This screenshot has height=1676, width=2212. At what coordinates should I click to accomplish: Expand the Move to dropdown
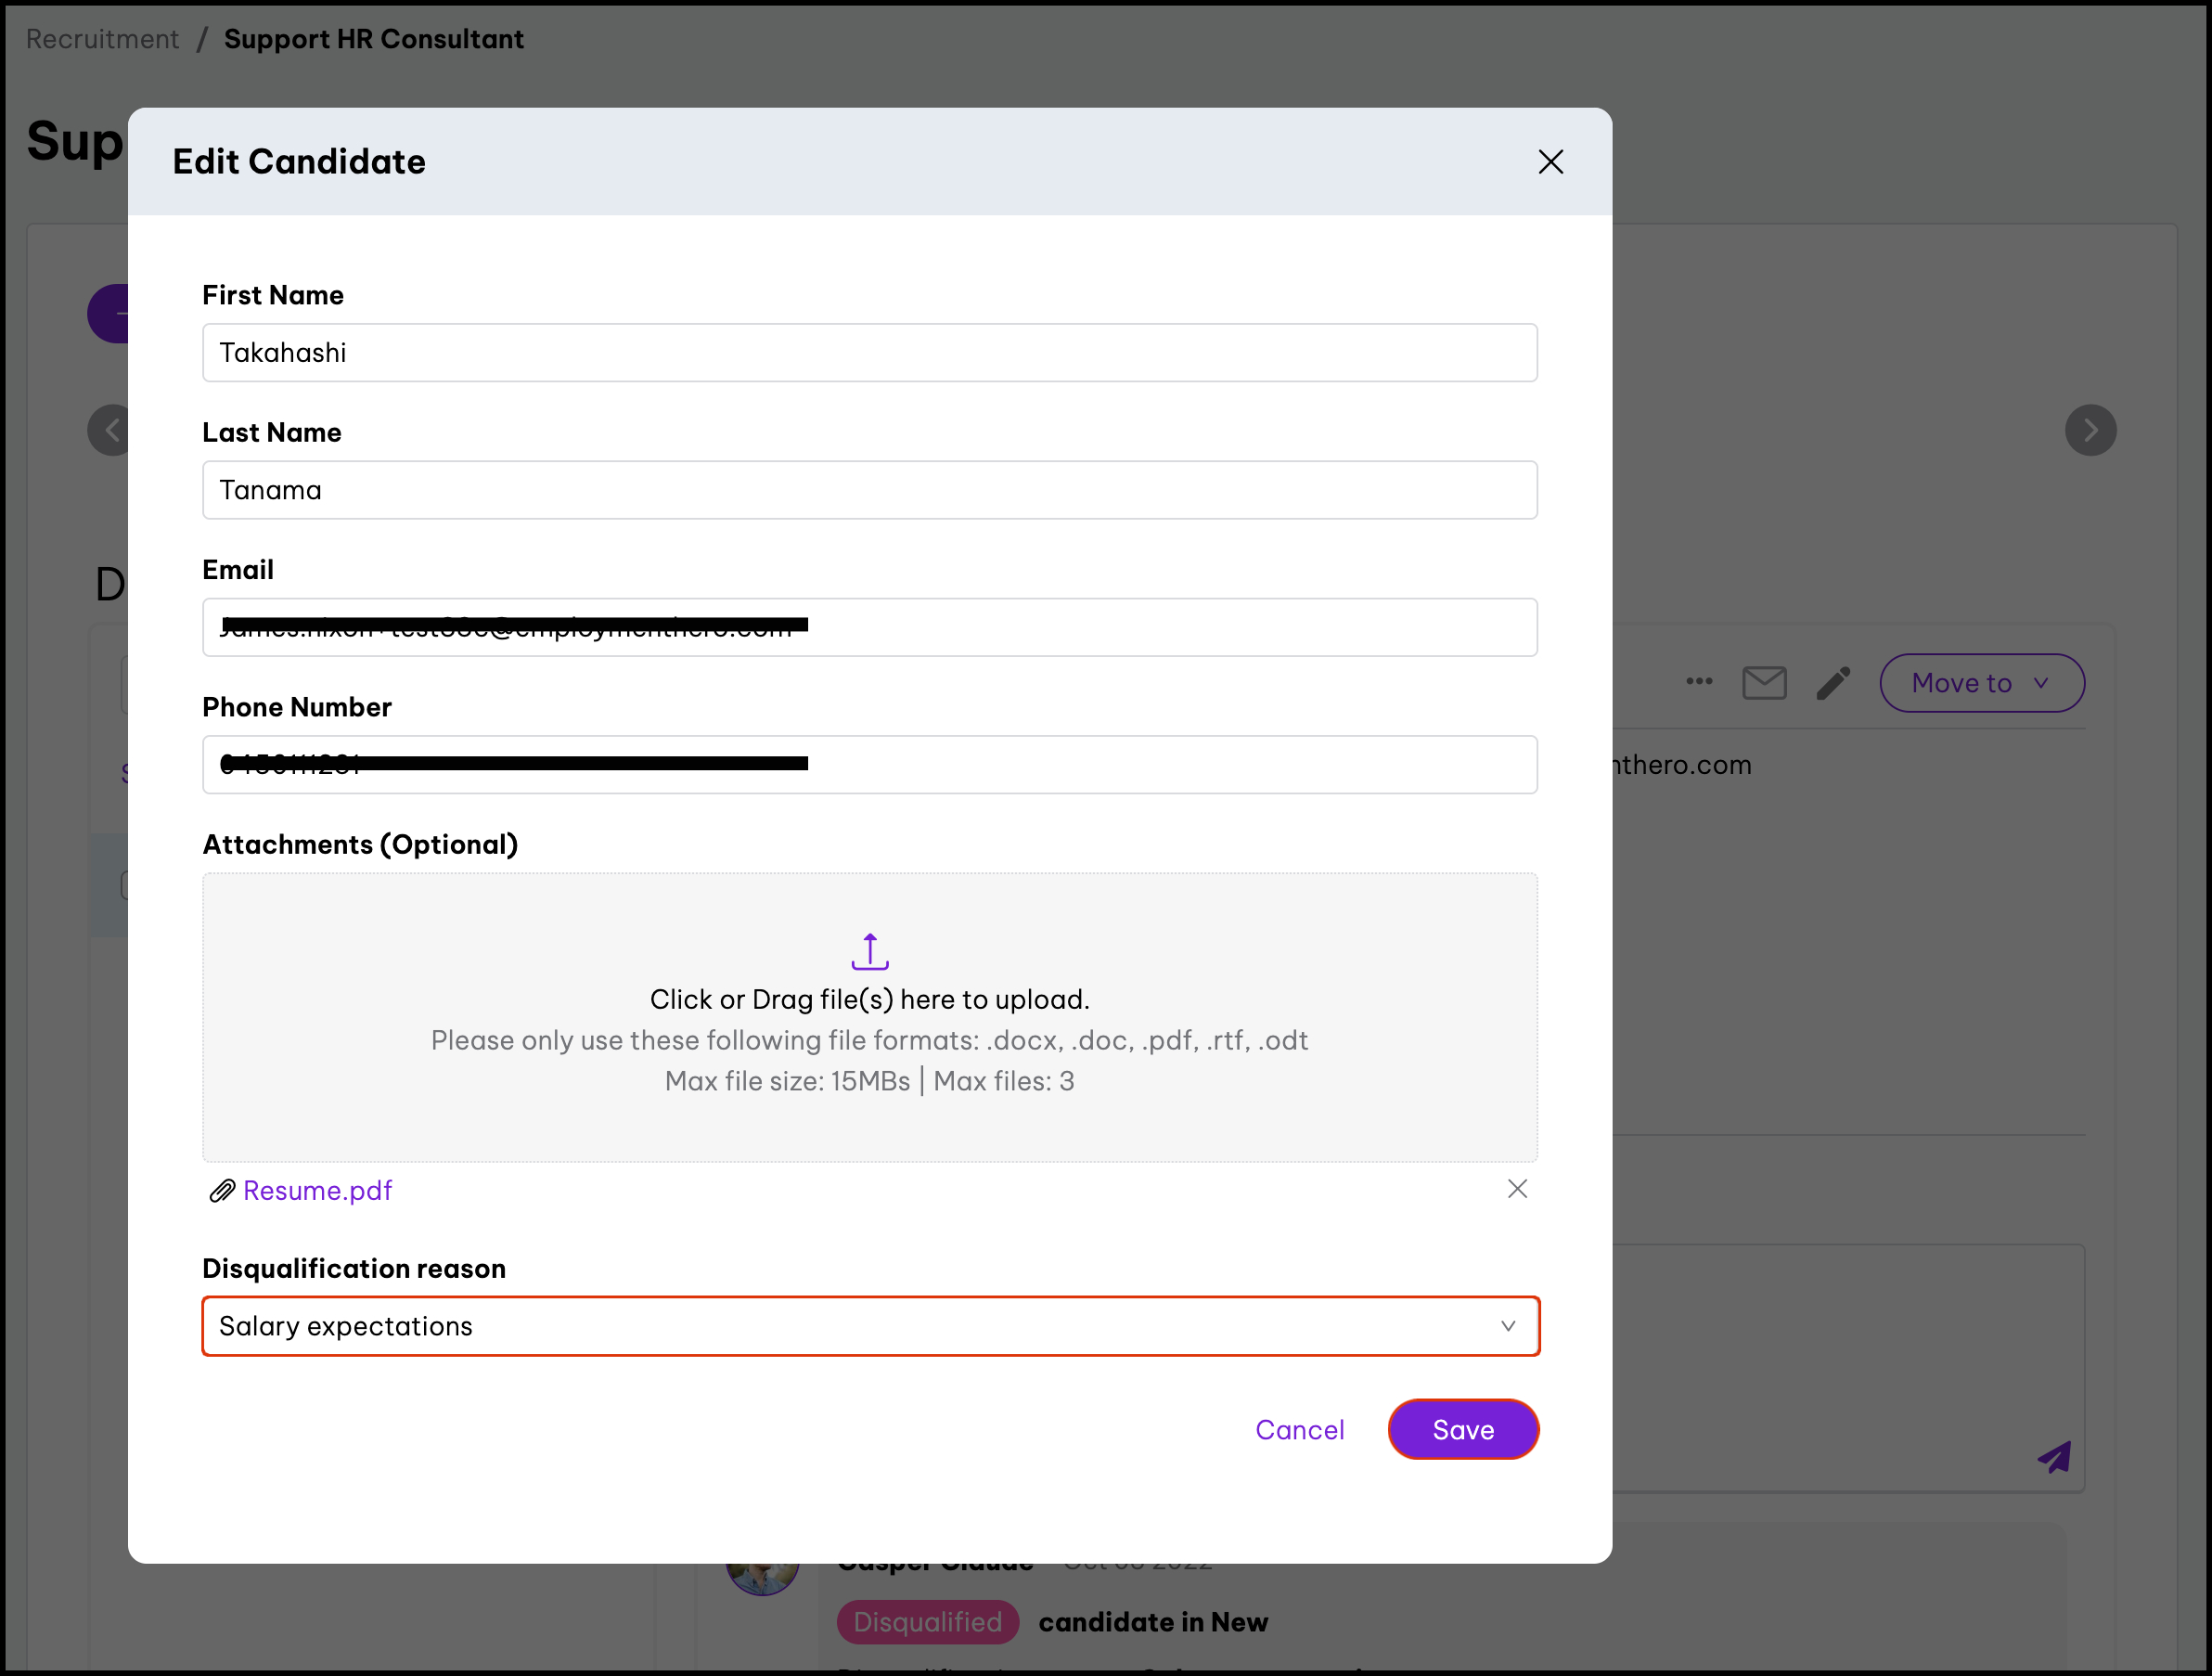tap(1981, 683)
